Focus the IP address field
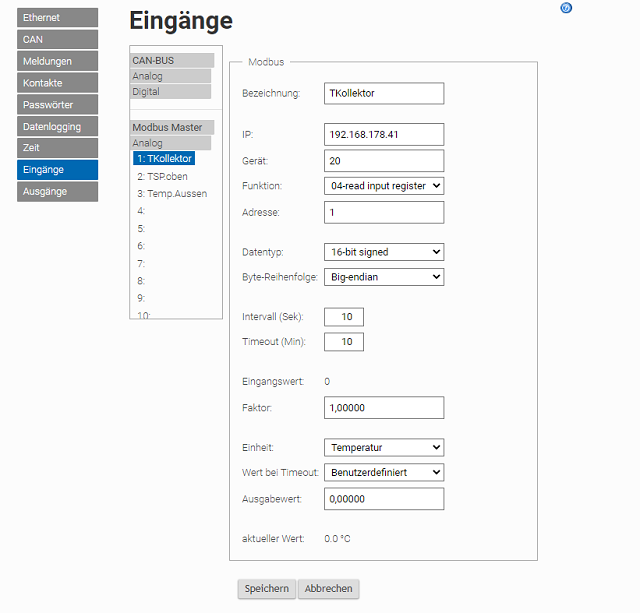Viewport: 640px width, 613px height. [384, 134]
